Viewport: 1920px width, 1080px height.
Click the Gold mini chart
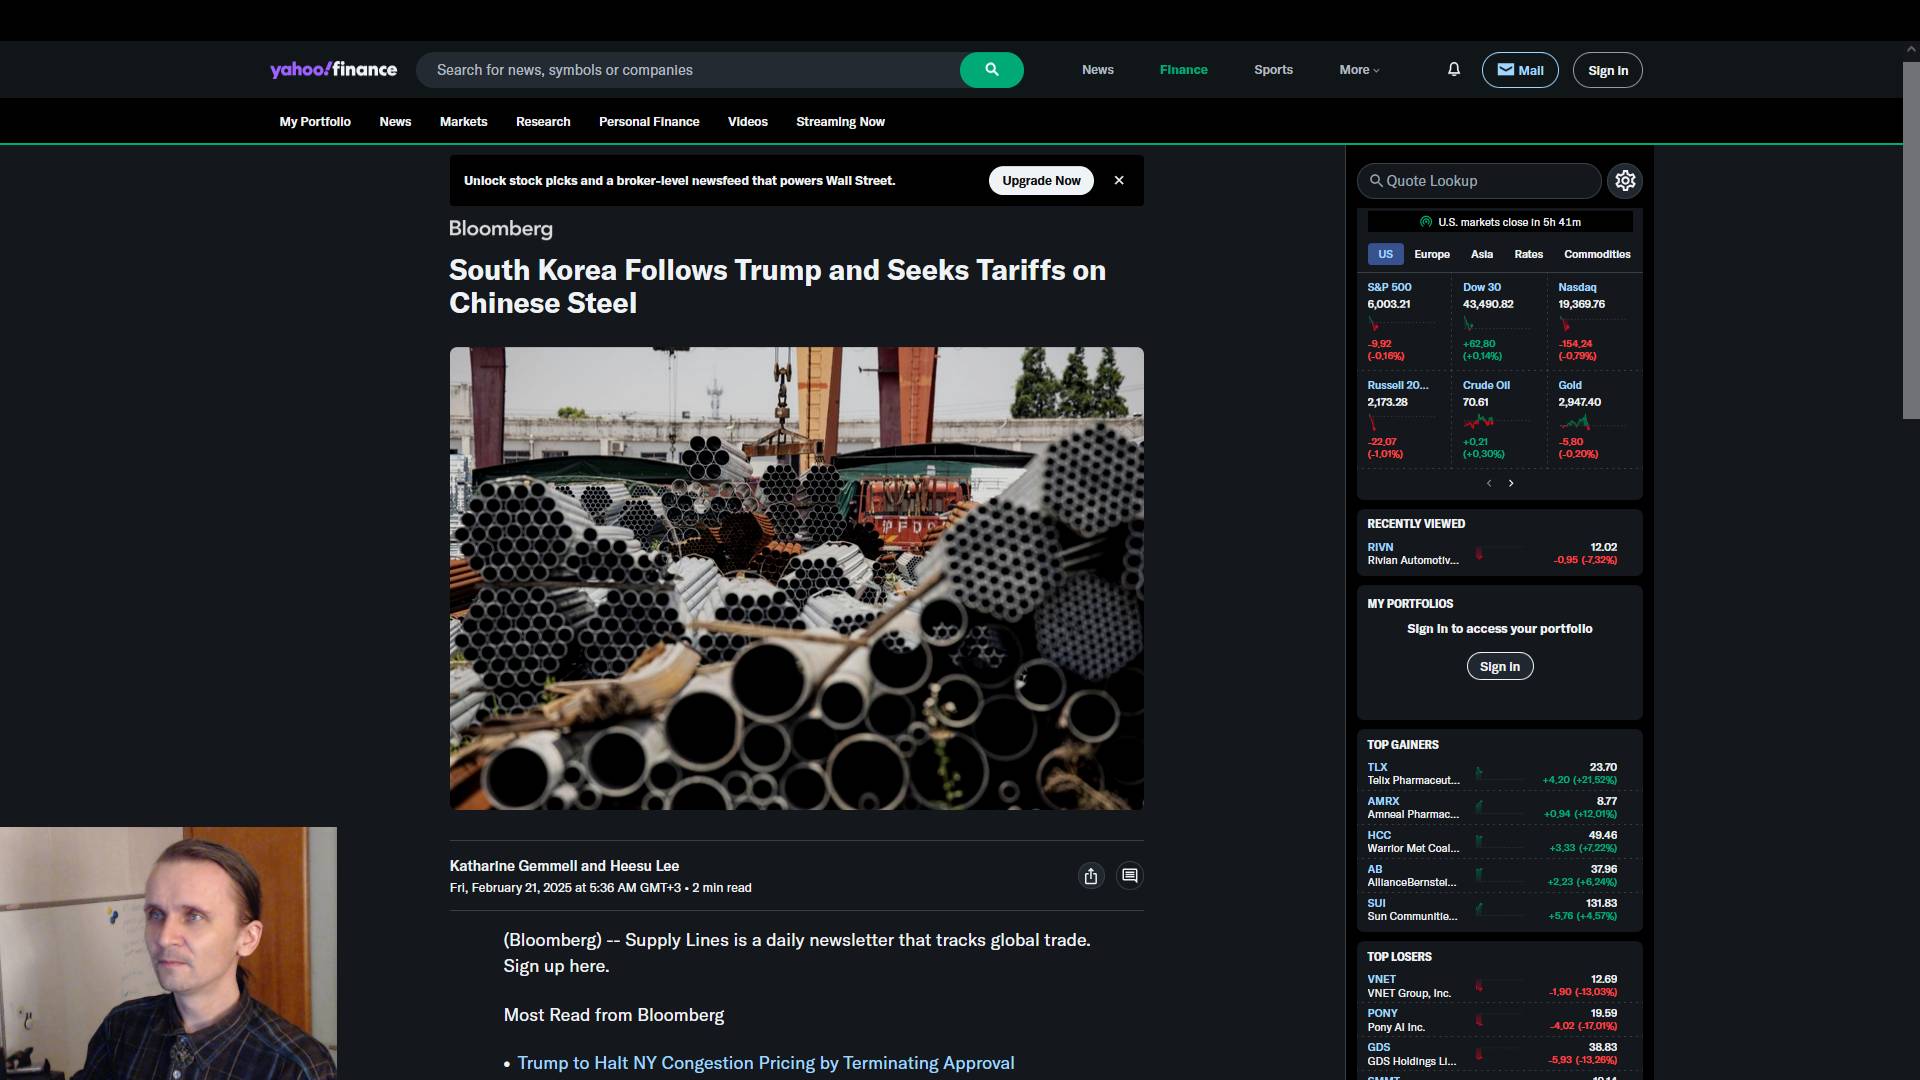click(1591, 422)
